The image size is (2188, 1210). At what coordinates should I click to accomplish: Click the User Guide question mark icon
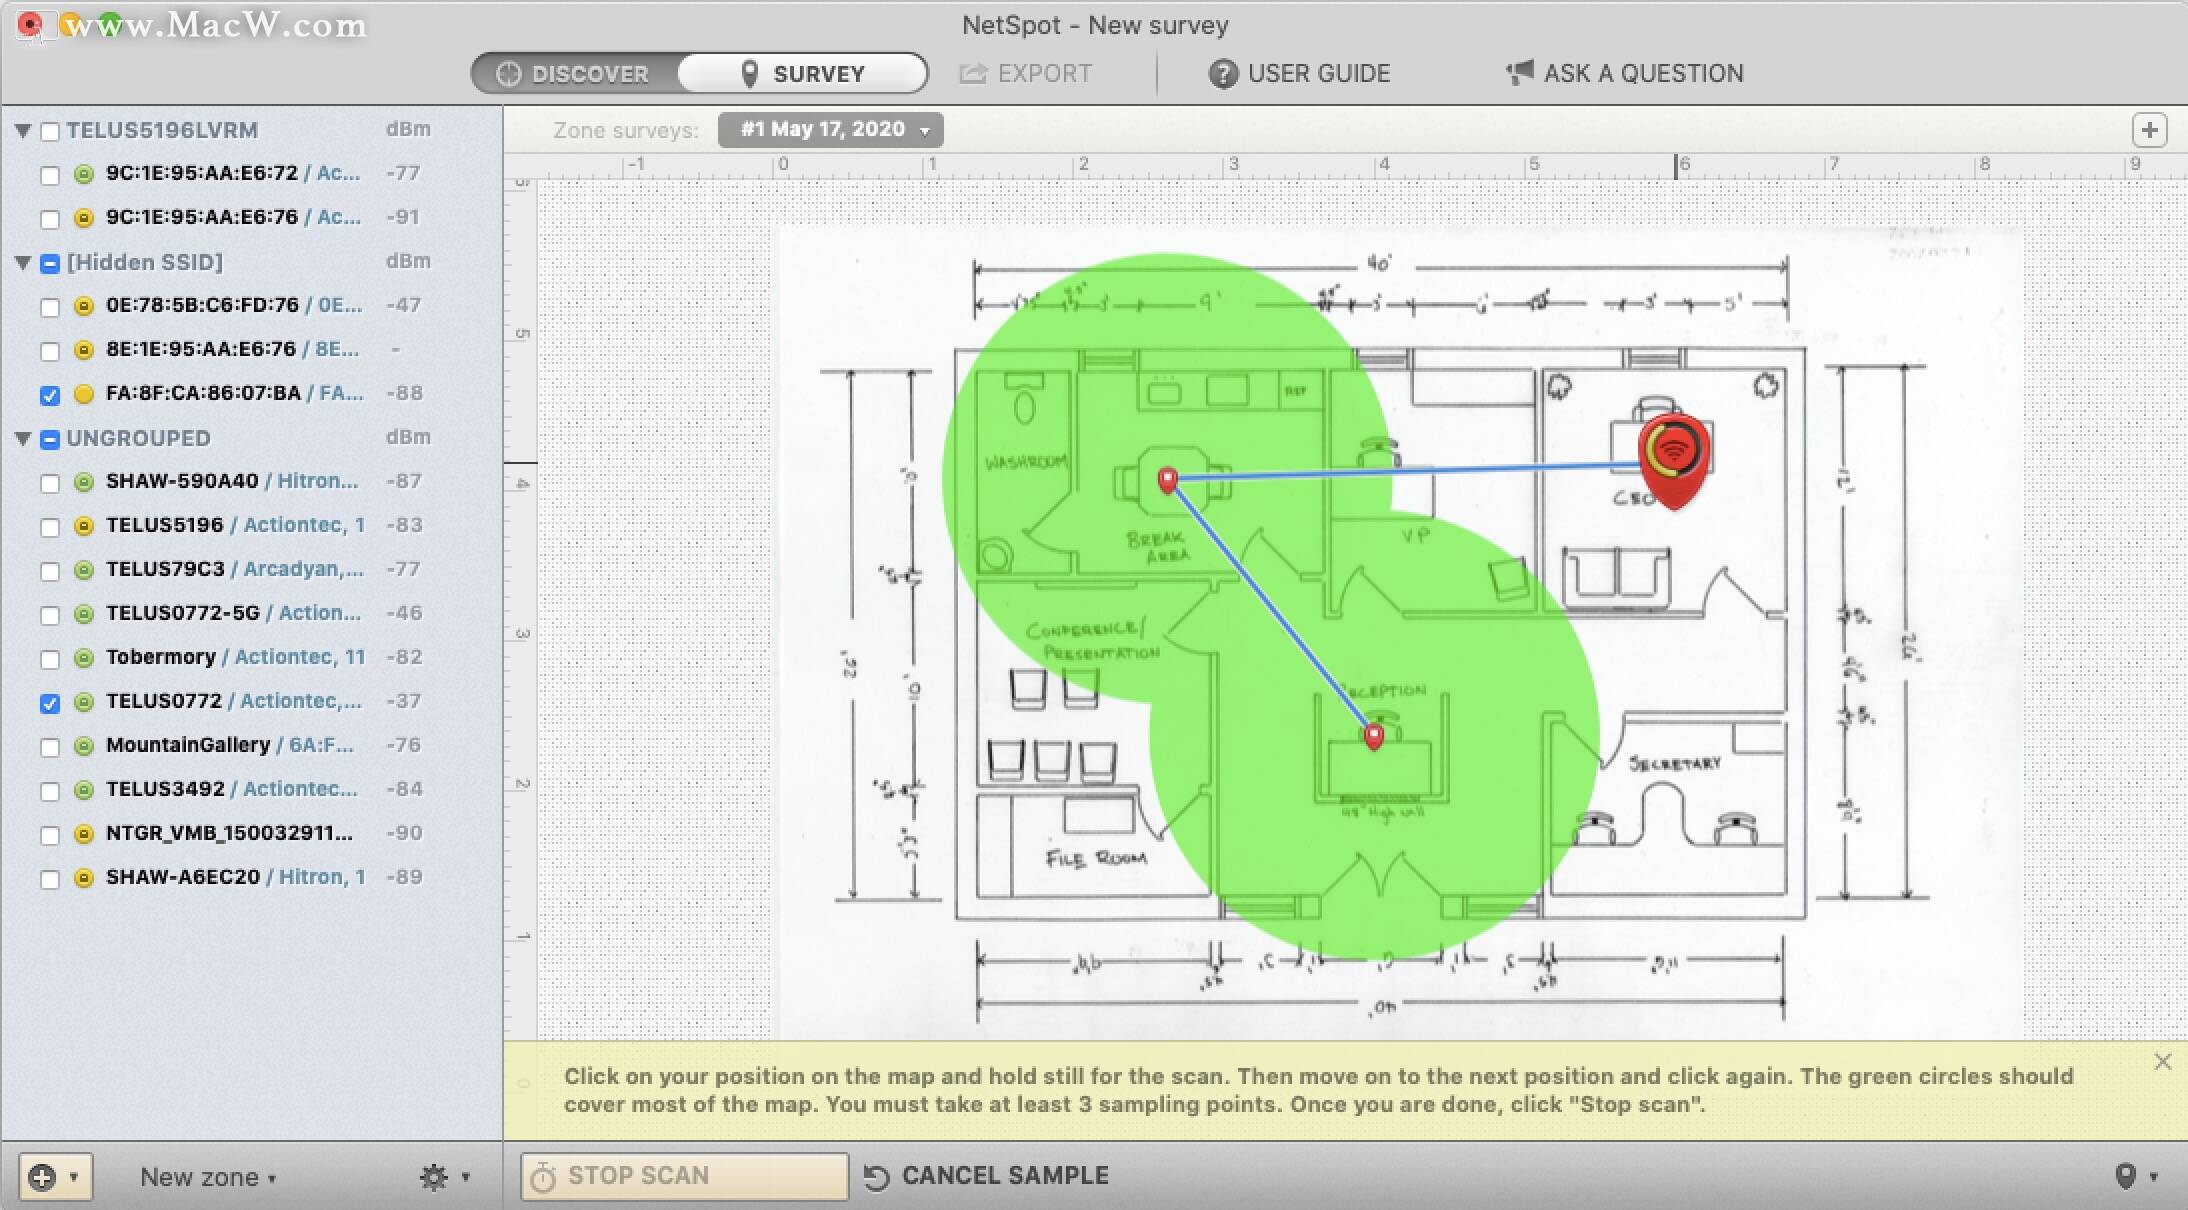[x=1222, y=73]
